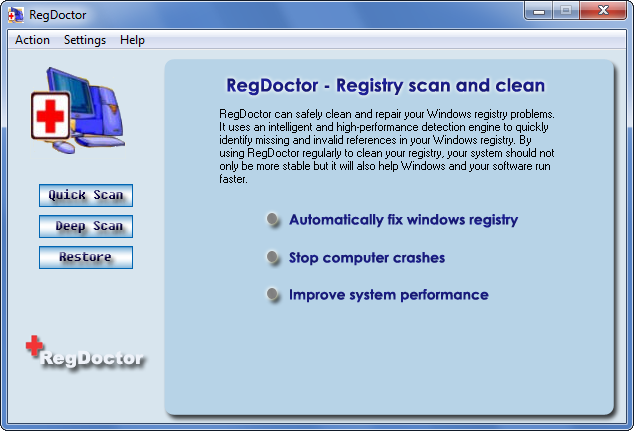Viewport: 634px width, 431px height.
Task: Click bullet beside Automatically fix windows registry
Action: click(x=273, y=220)
